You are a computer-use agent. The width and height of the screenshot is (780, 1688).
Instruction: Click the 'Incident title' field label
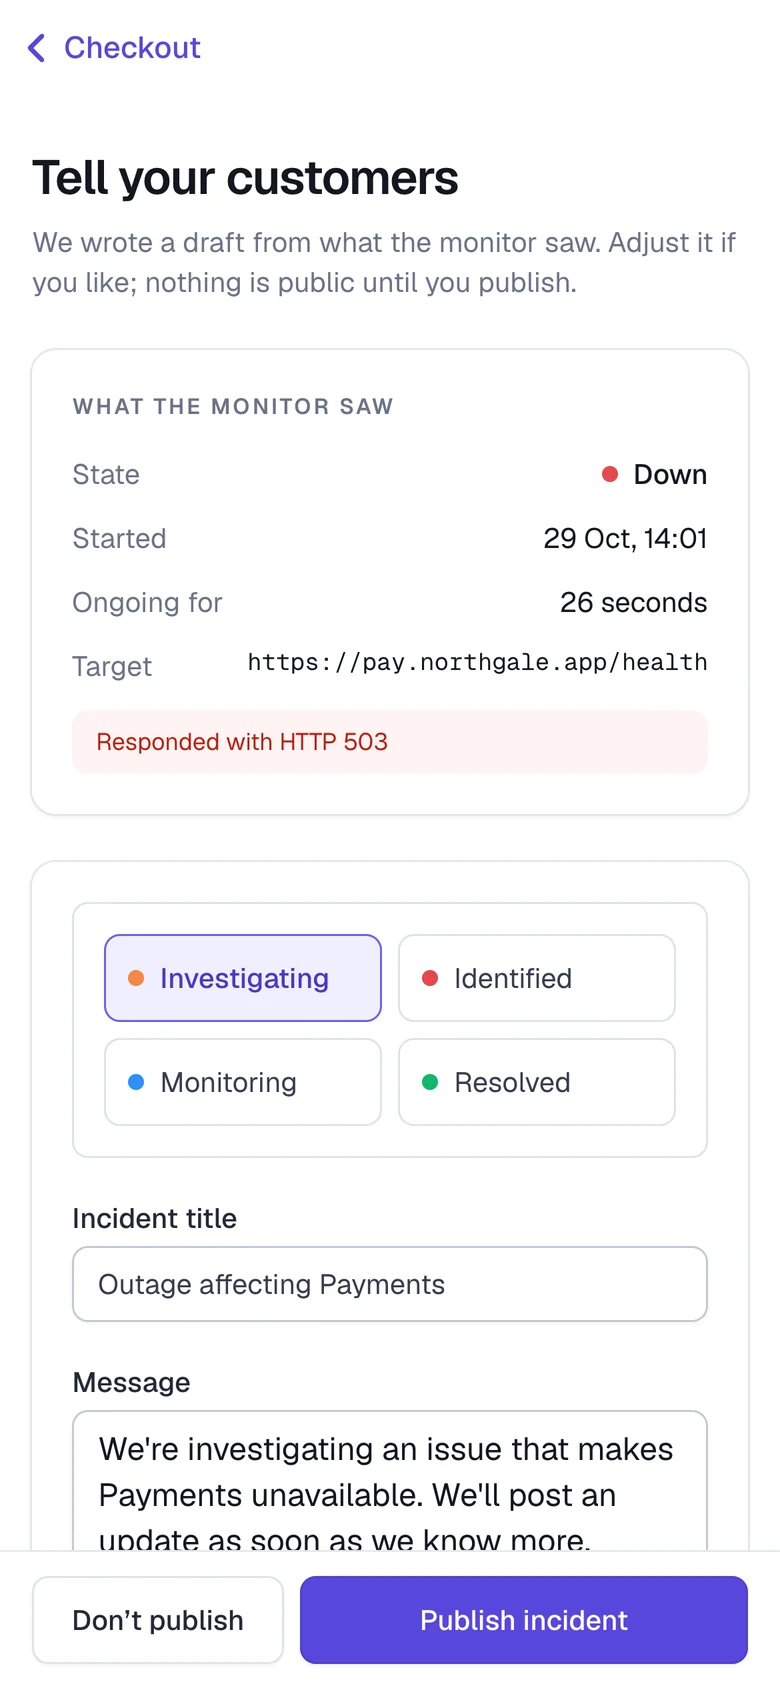(x=155, y=1218)
